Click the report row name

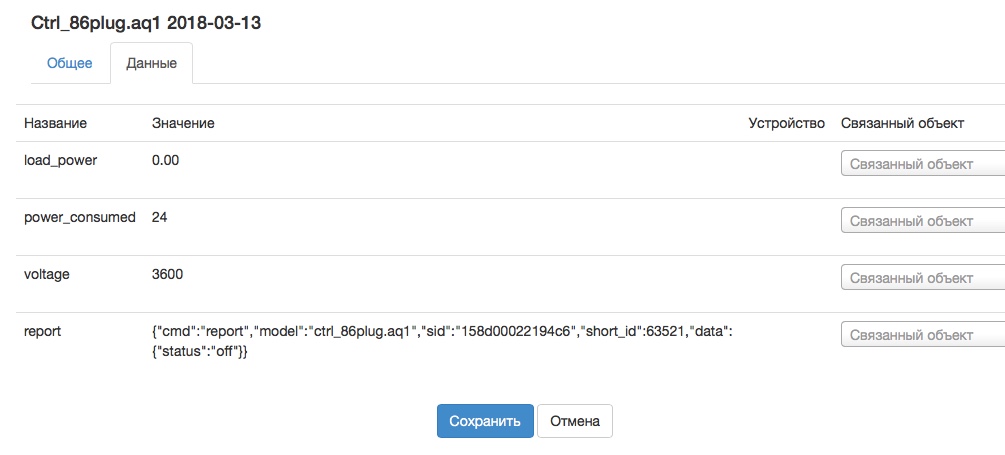42,331
